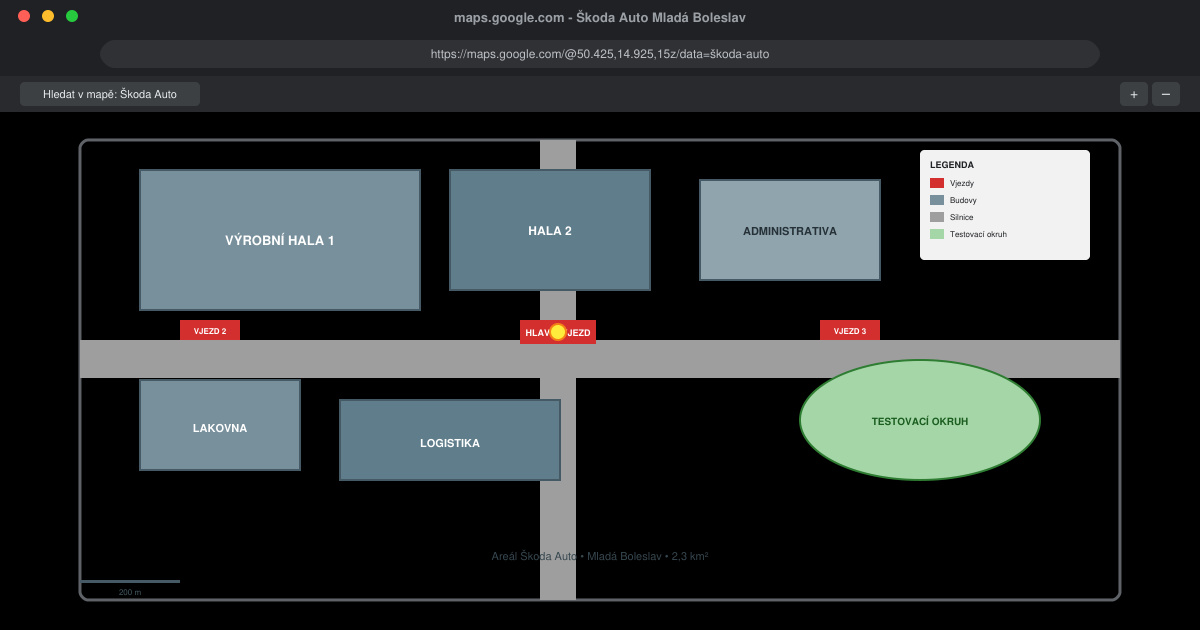Click the 'Testovací okruh' legend label

click(x=978, y=234)
